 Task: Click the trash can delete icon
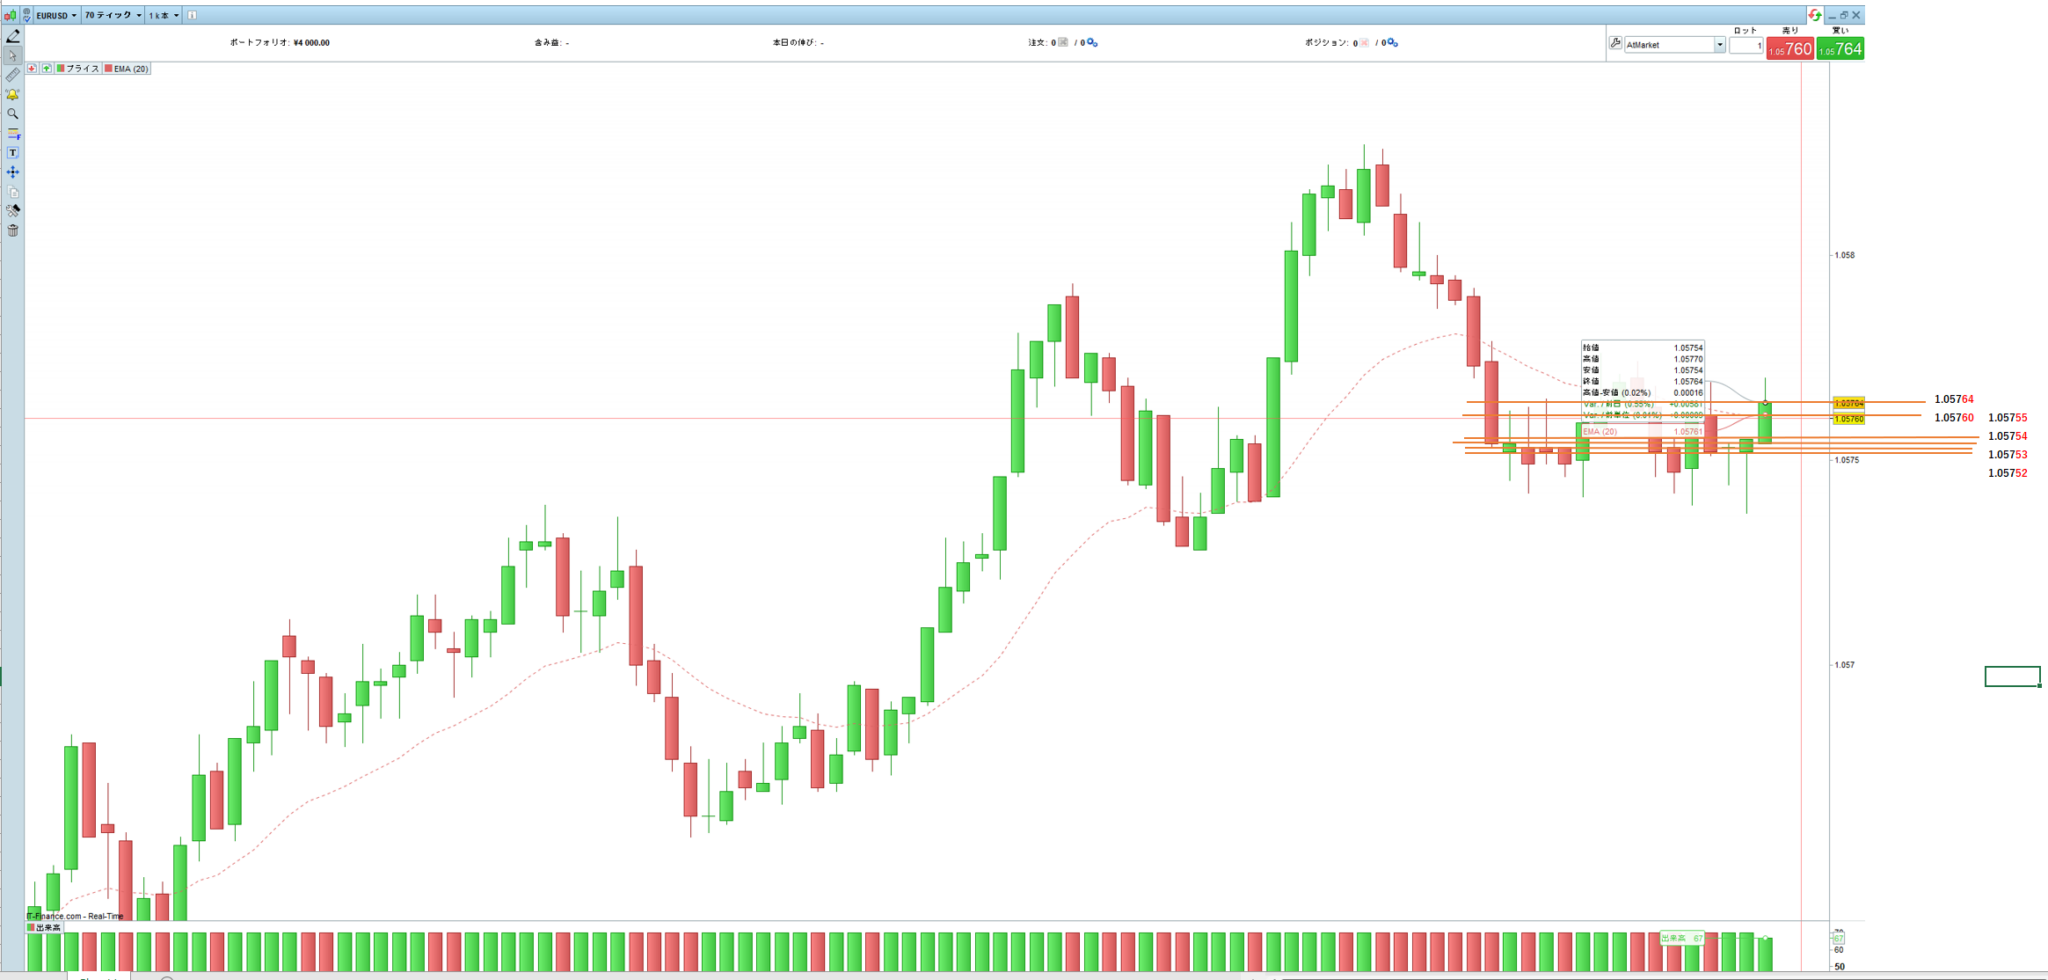[13, 231]
